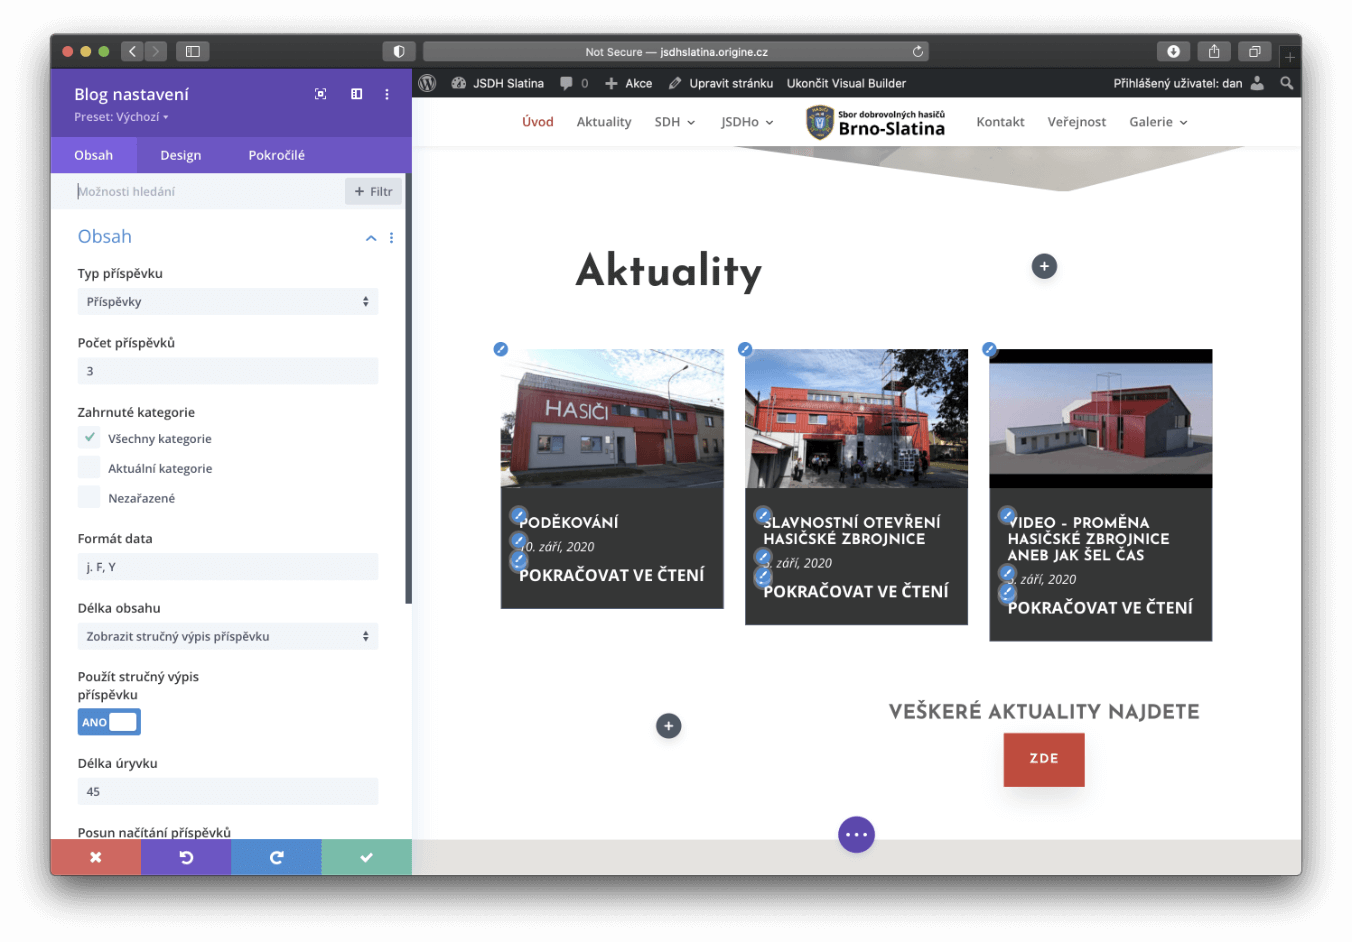Click the search magnifier in admin bar
1352x942 pixels.
1287,83
